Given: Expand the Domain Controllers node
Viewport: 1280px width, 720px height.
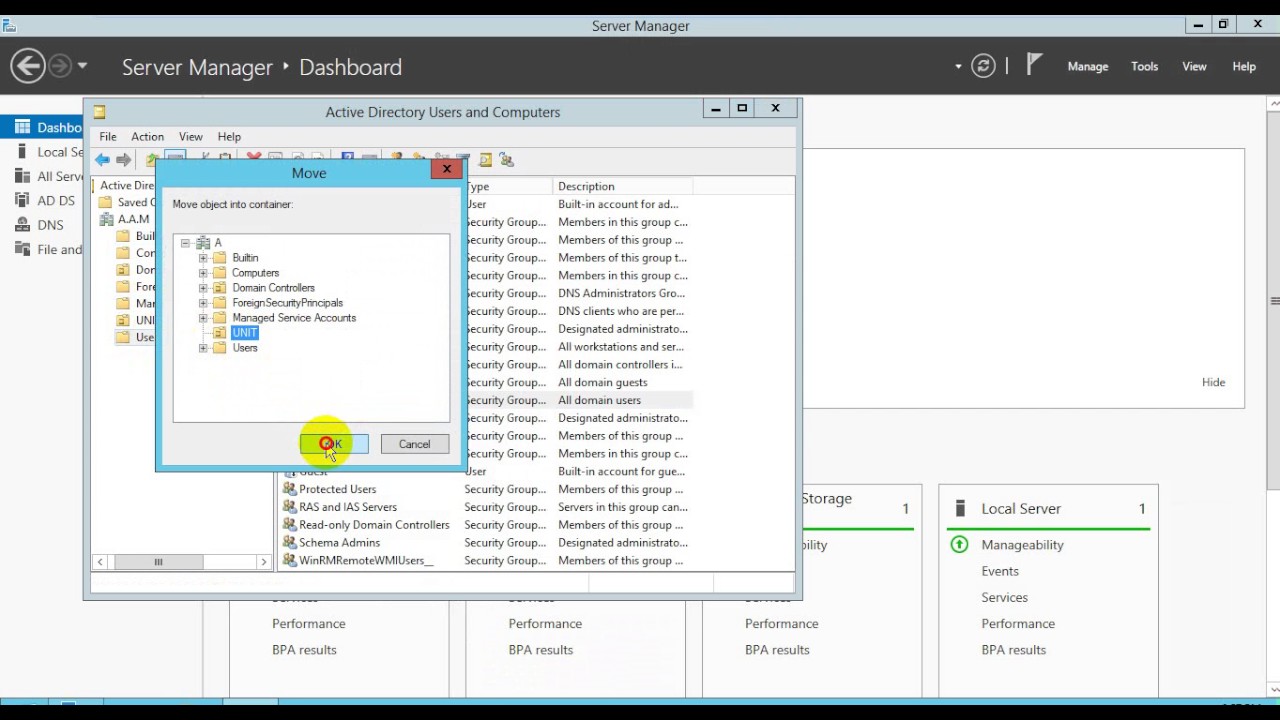Looking at the screenshot, I should [x=203, y=288].
